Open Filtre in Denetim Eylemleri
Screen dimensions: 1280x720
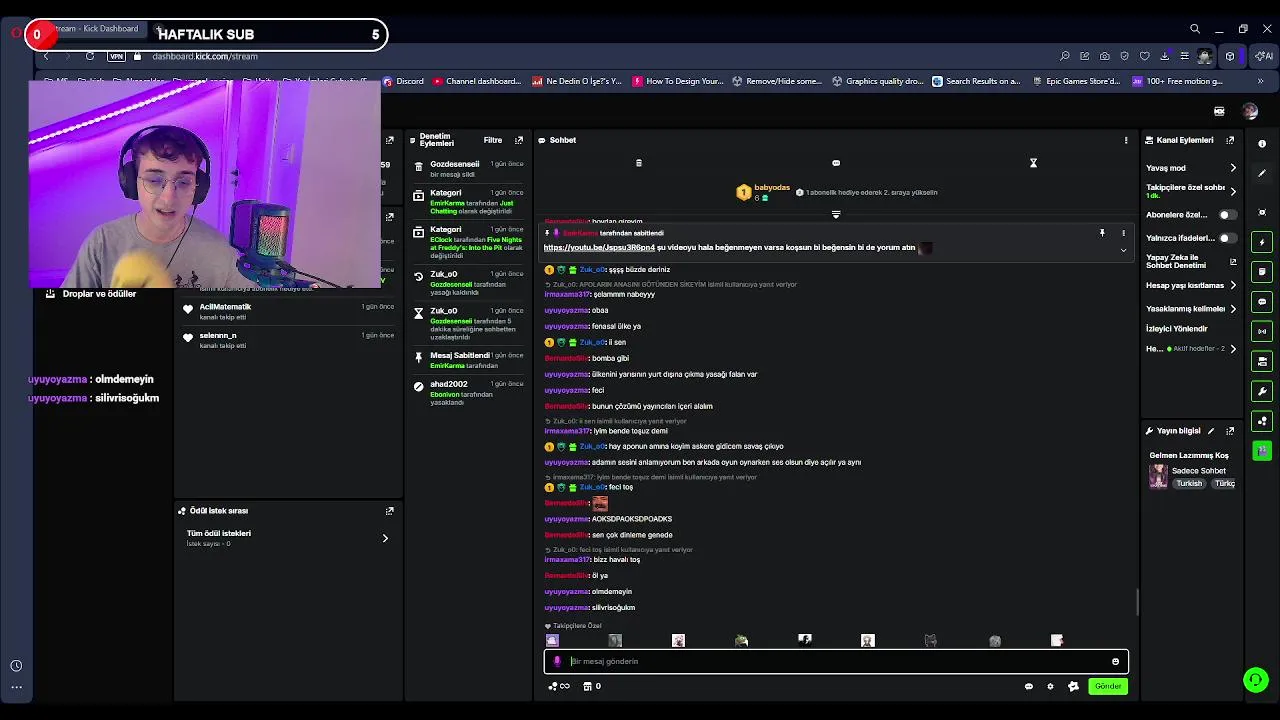(x=493, y=140)
